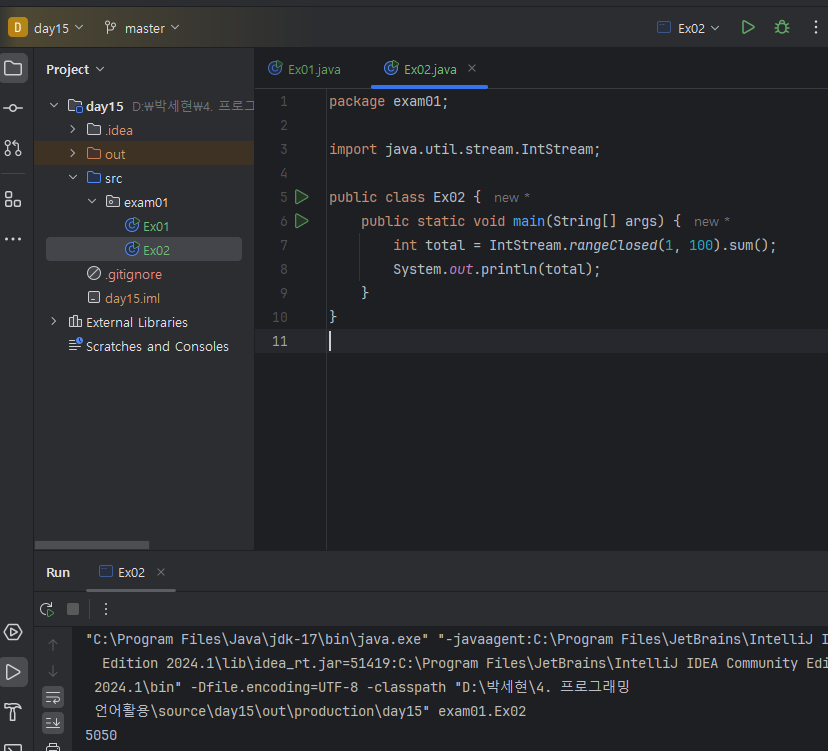828x751 pixels.
Task: Click the green Run button in top toolbar
Action: pos(748,28)
